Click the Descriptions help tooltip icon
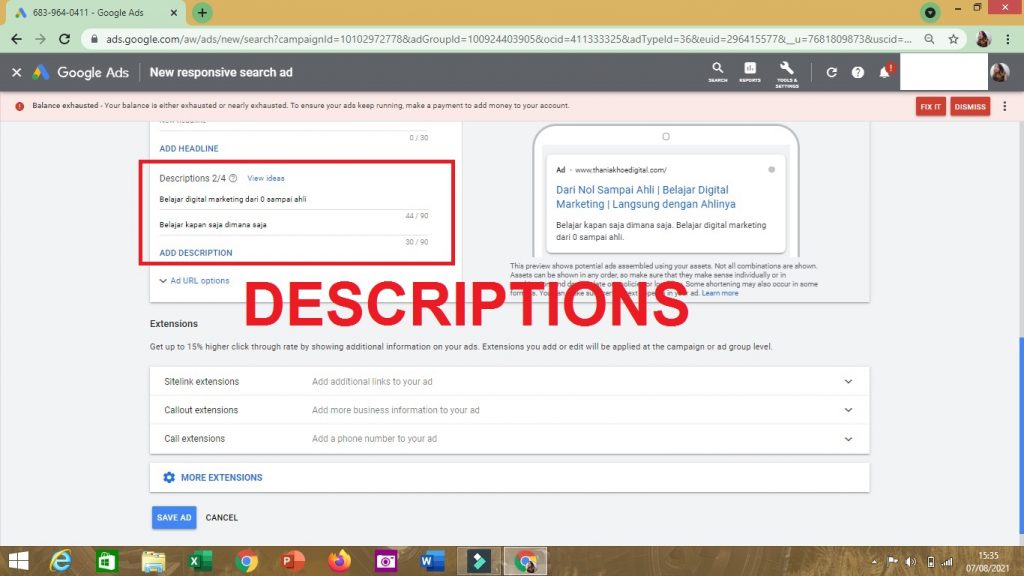Image resolution: width=1024 pixels, height=576 pixels. coord(233,179)
